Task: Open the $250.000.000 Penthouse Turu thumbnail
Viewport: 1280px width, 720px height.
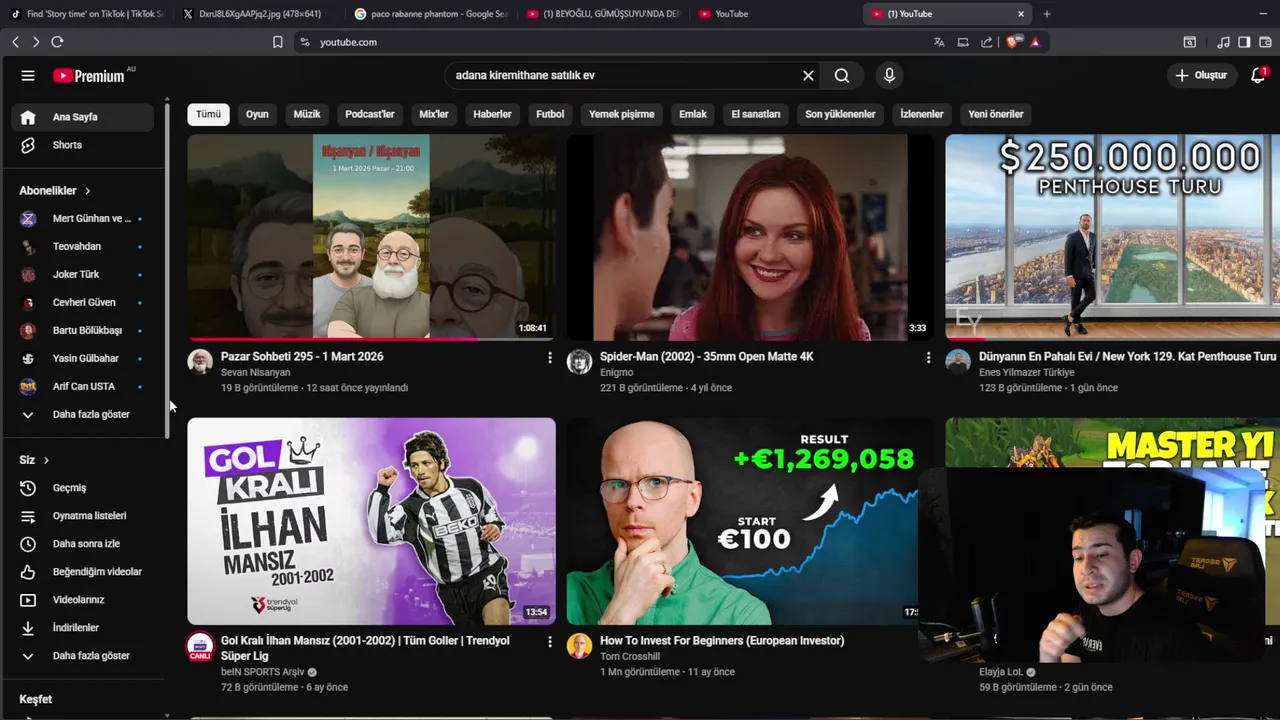Action: pos(1112,238)
